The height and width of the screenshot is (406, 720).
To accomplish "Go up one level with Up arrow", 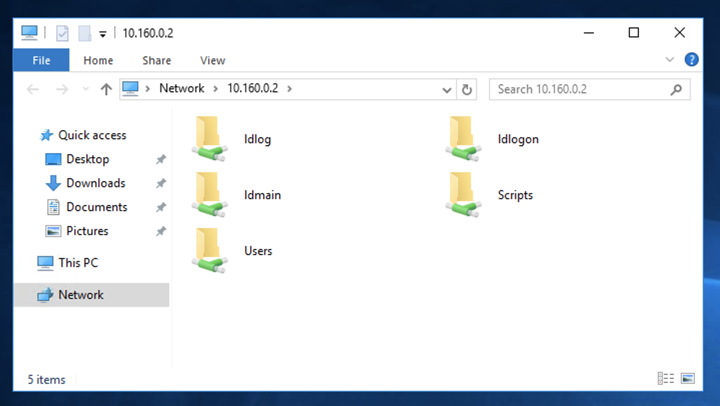I will pyautogui.click(x=106, y=89).
